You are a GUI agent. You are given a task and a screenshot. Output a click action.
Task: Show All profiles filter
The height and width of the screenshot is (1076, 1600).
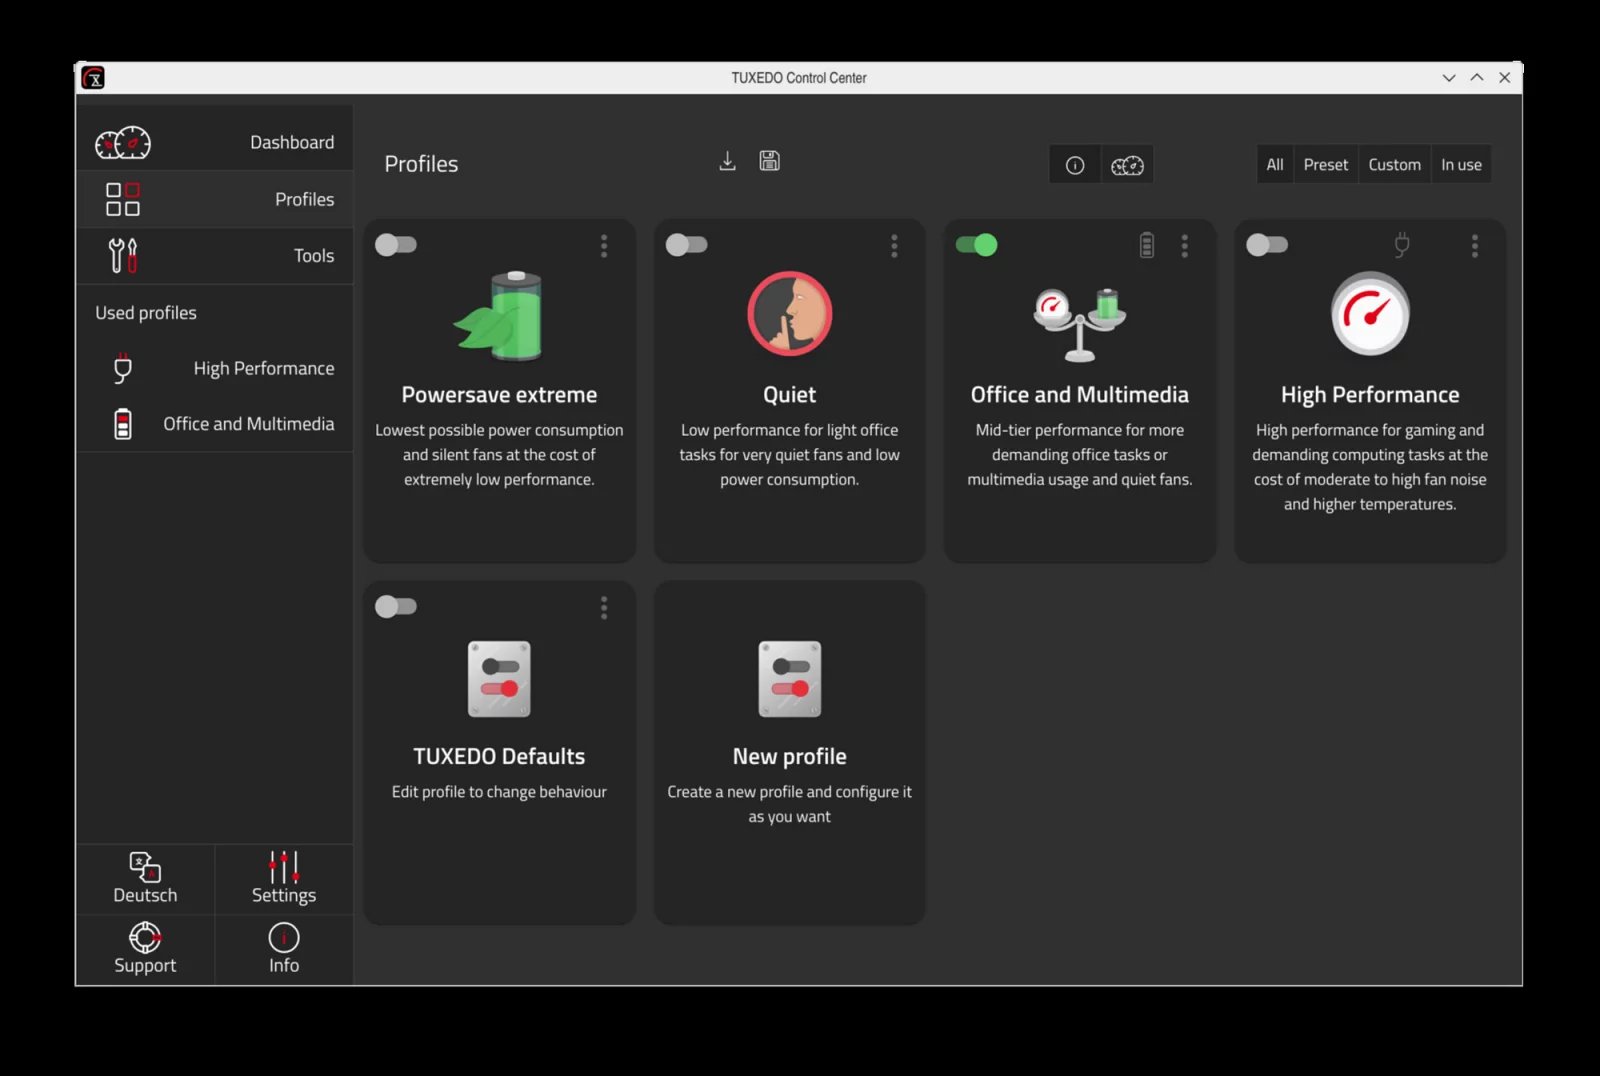pyautogui.click(x=1275, y=165)
